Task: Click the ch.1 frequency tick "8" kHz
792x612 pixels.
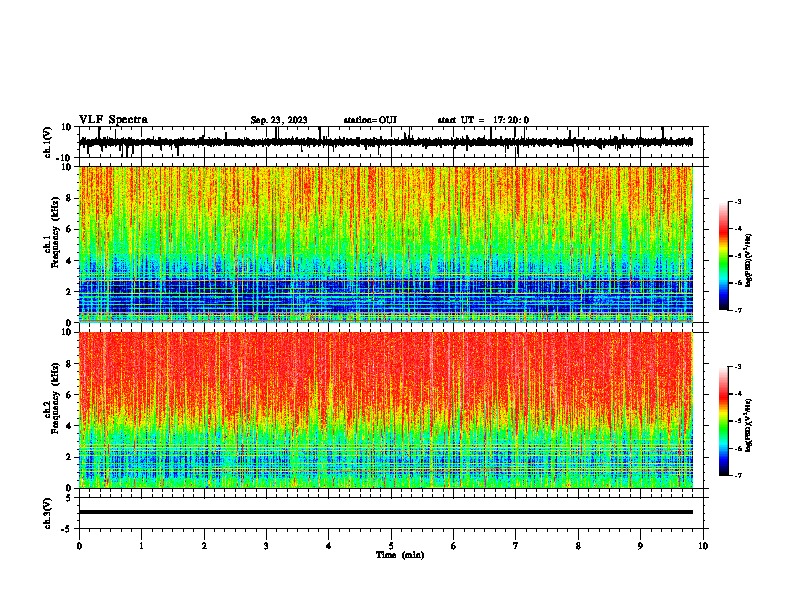Action: click(x=70, y=198)
